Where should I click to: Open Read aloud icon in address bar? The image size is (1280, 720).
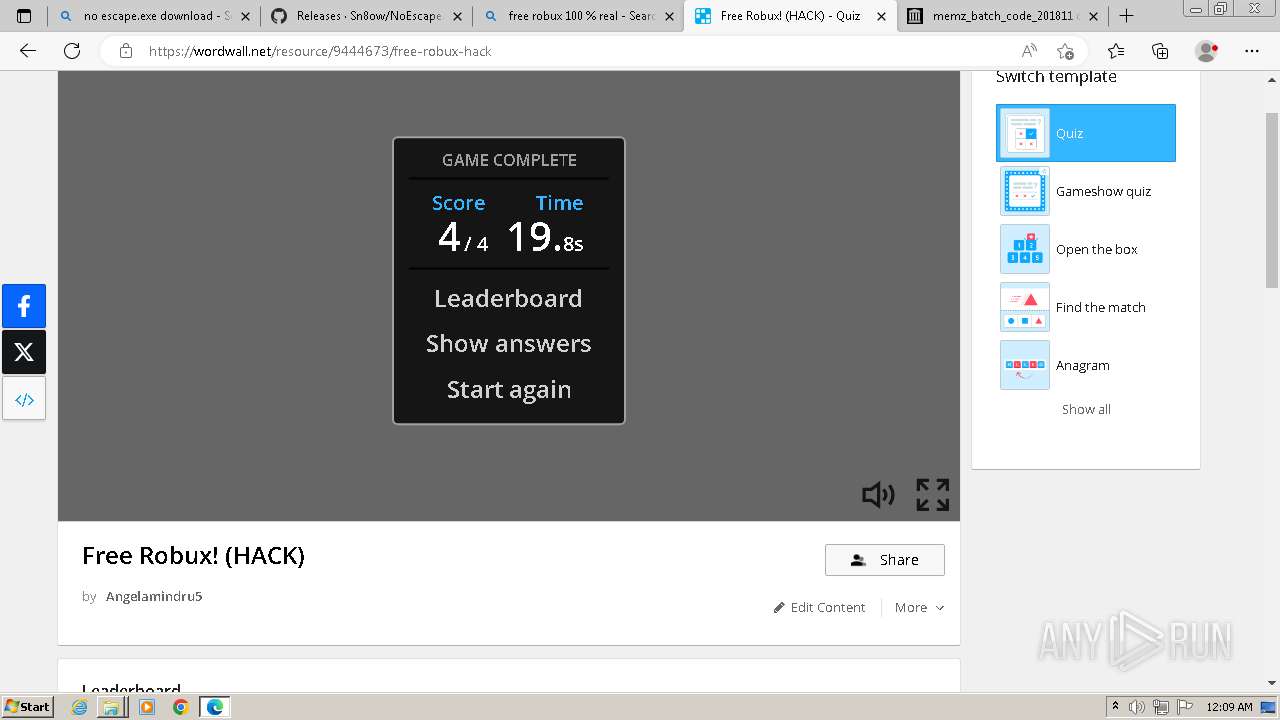point(1029,51)
